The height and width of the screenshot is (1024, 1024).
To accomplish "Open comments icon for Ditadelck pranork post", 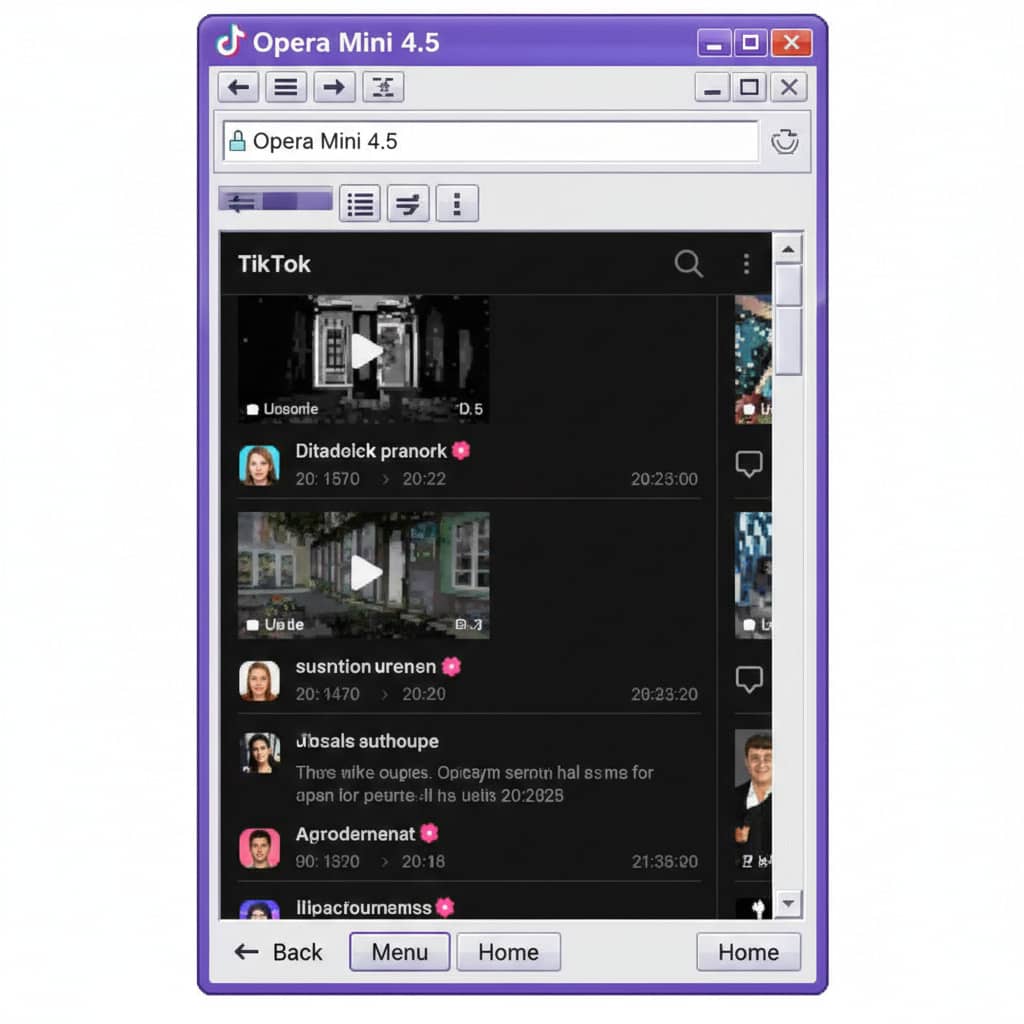I will (749, 464).
